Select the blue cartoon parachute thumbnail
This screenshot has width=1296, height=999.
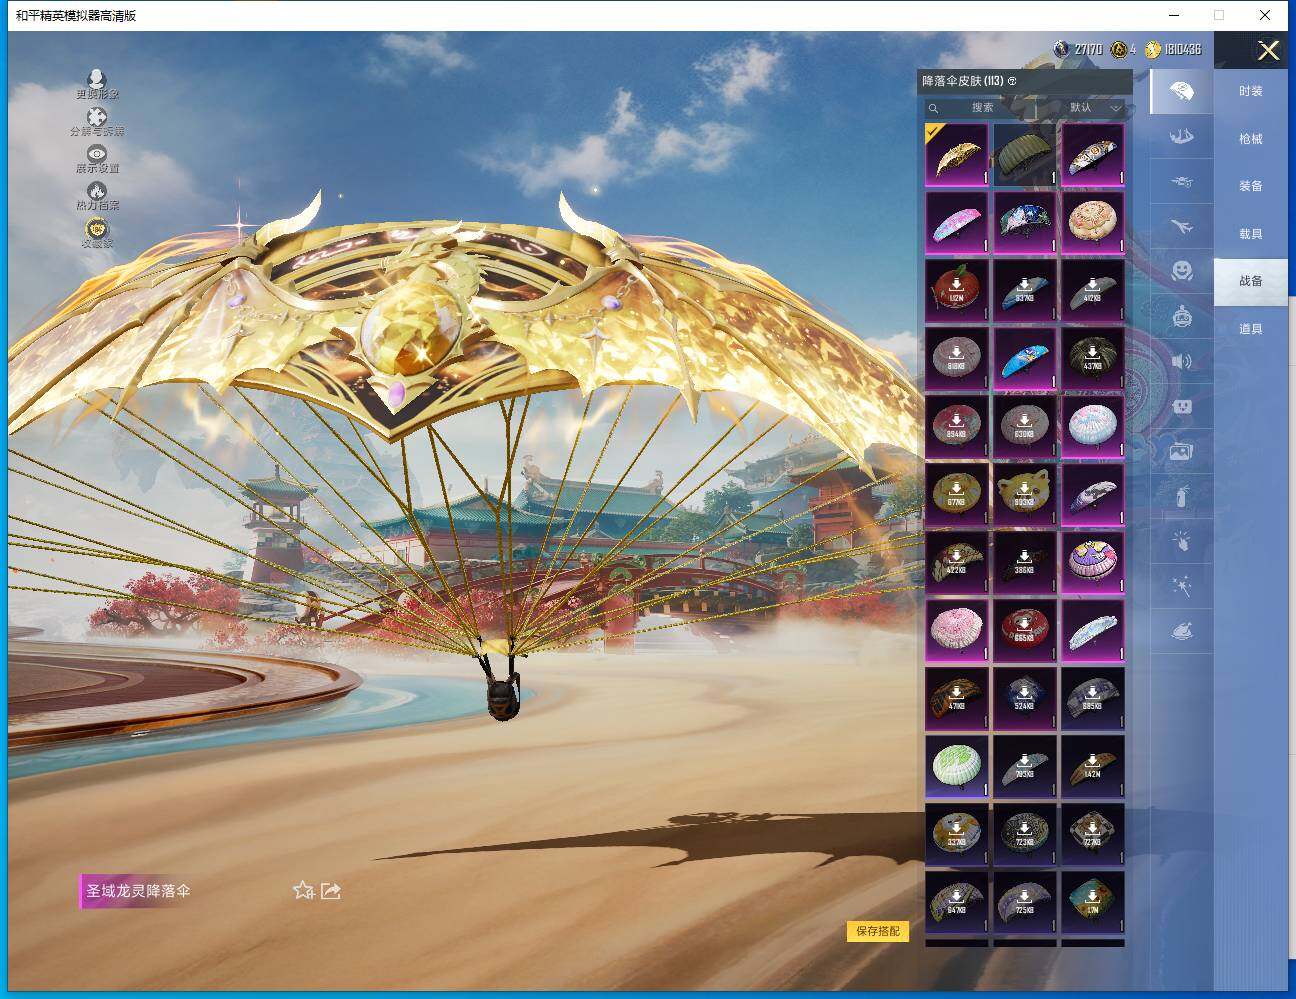click(1025, 359)
